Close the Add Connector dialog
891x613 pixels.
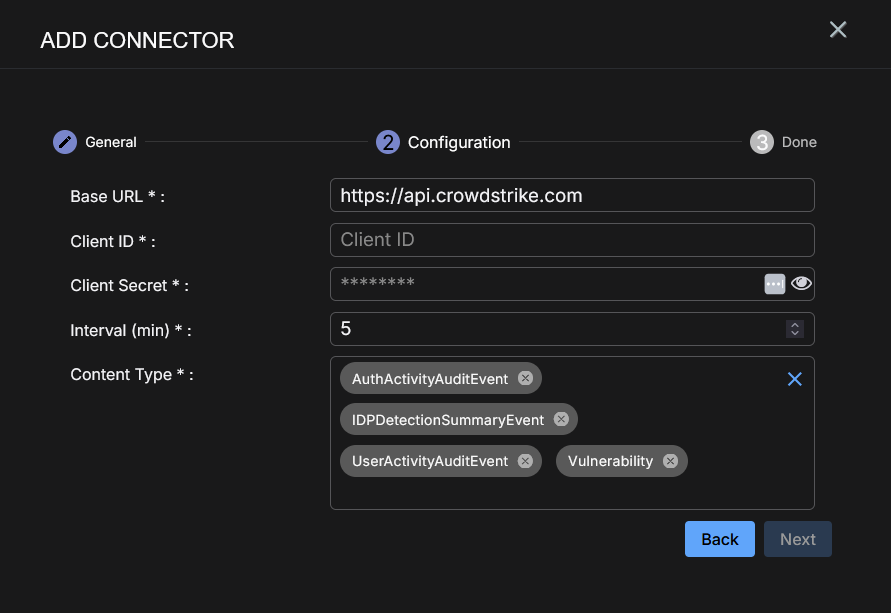tap(838, 30)
